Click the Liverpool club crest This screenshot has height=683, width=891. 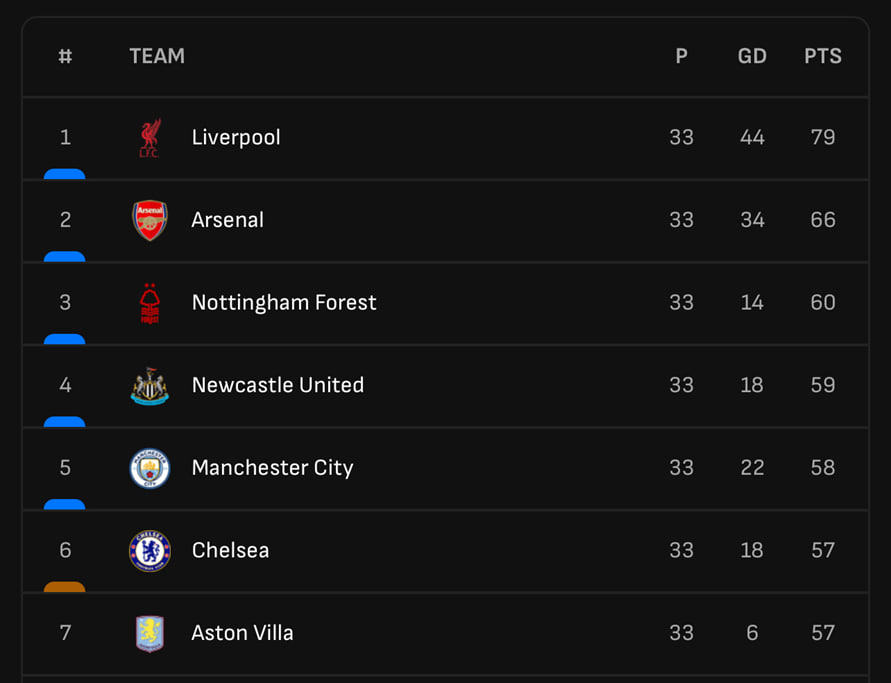pyautogui.click(x=150, y=138)
